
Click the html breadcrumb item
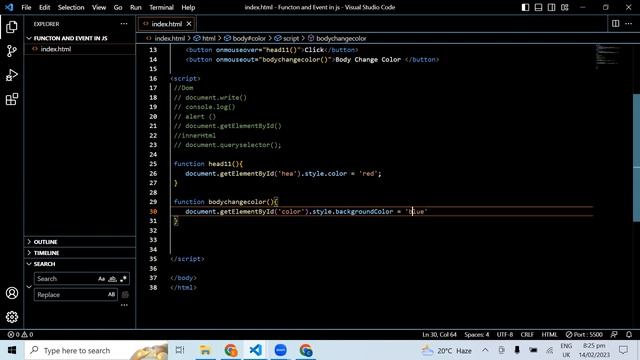(x=209, y=38)
